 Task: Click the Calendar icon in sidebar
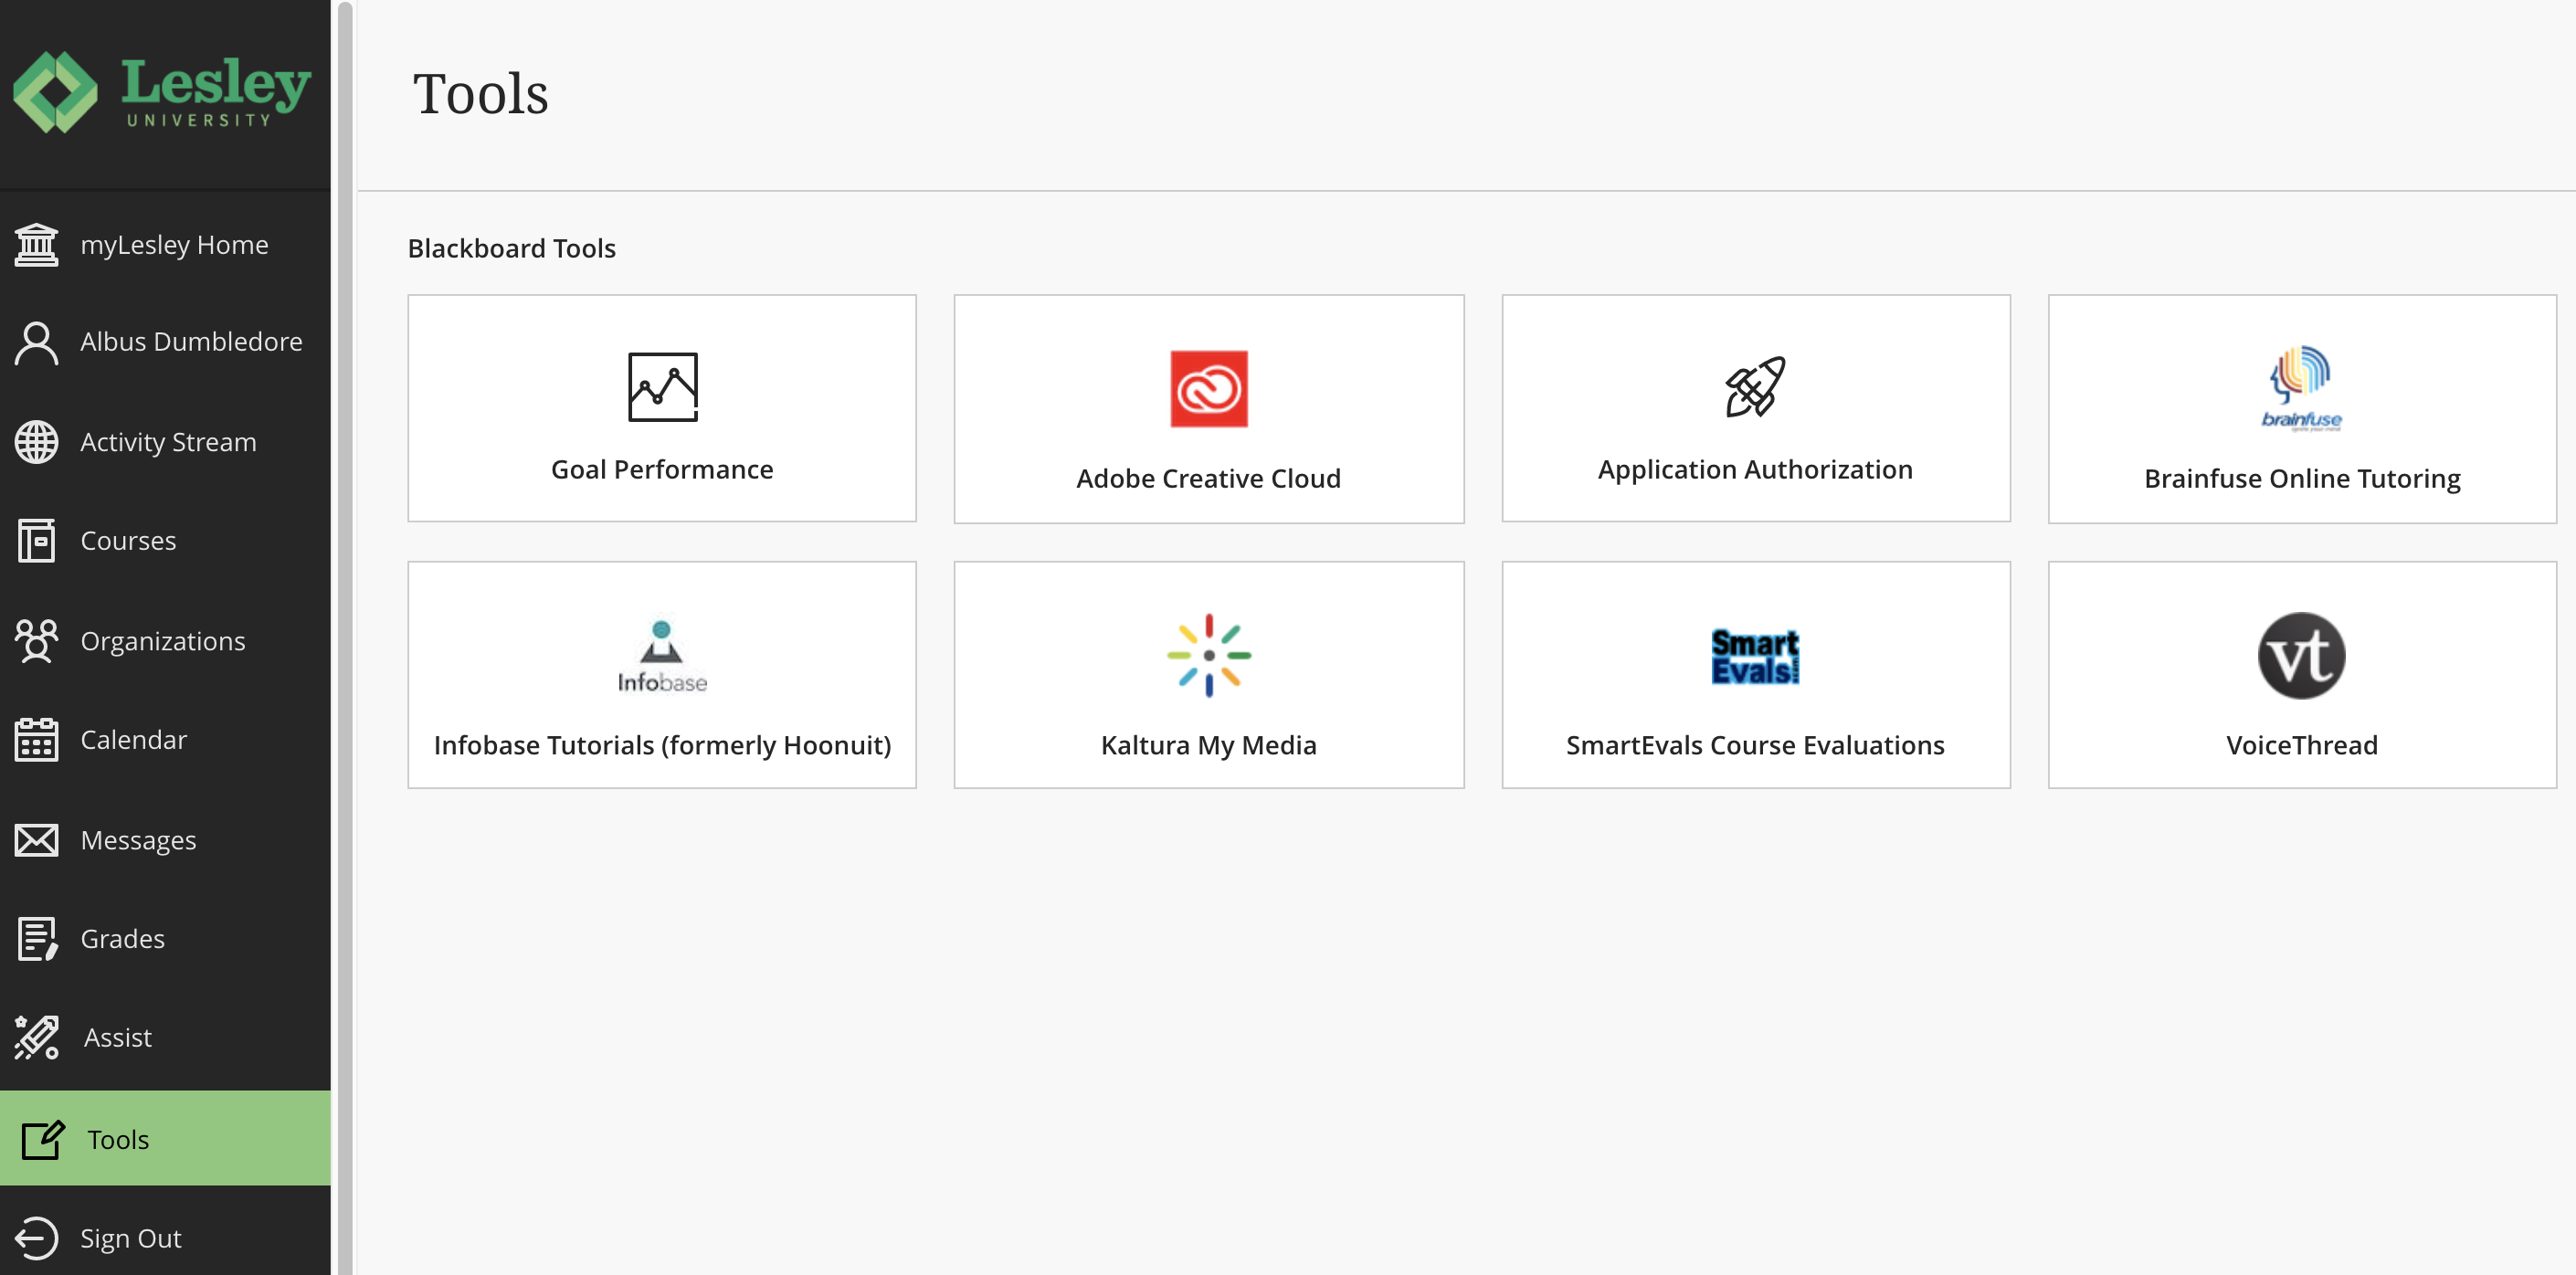(x=37, y=740)
